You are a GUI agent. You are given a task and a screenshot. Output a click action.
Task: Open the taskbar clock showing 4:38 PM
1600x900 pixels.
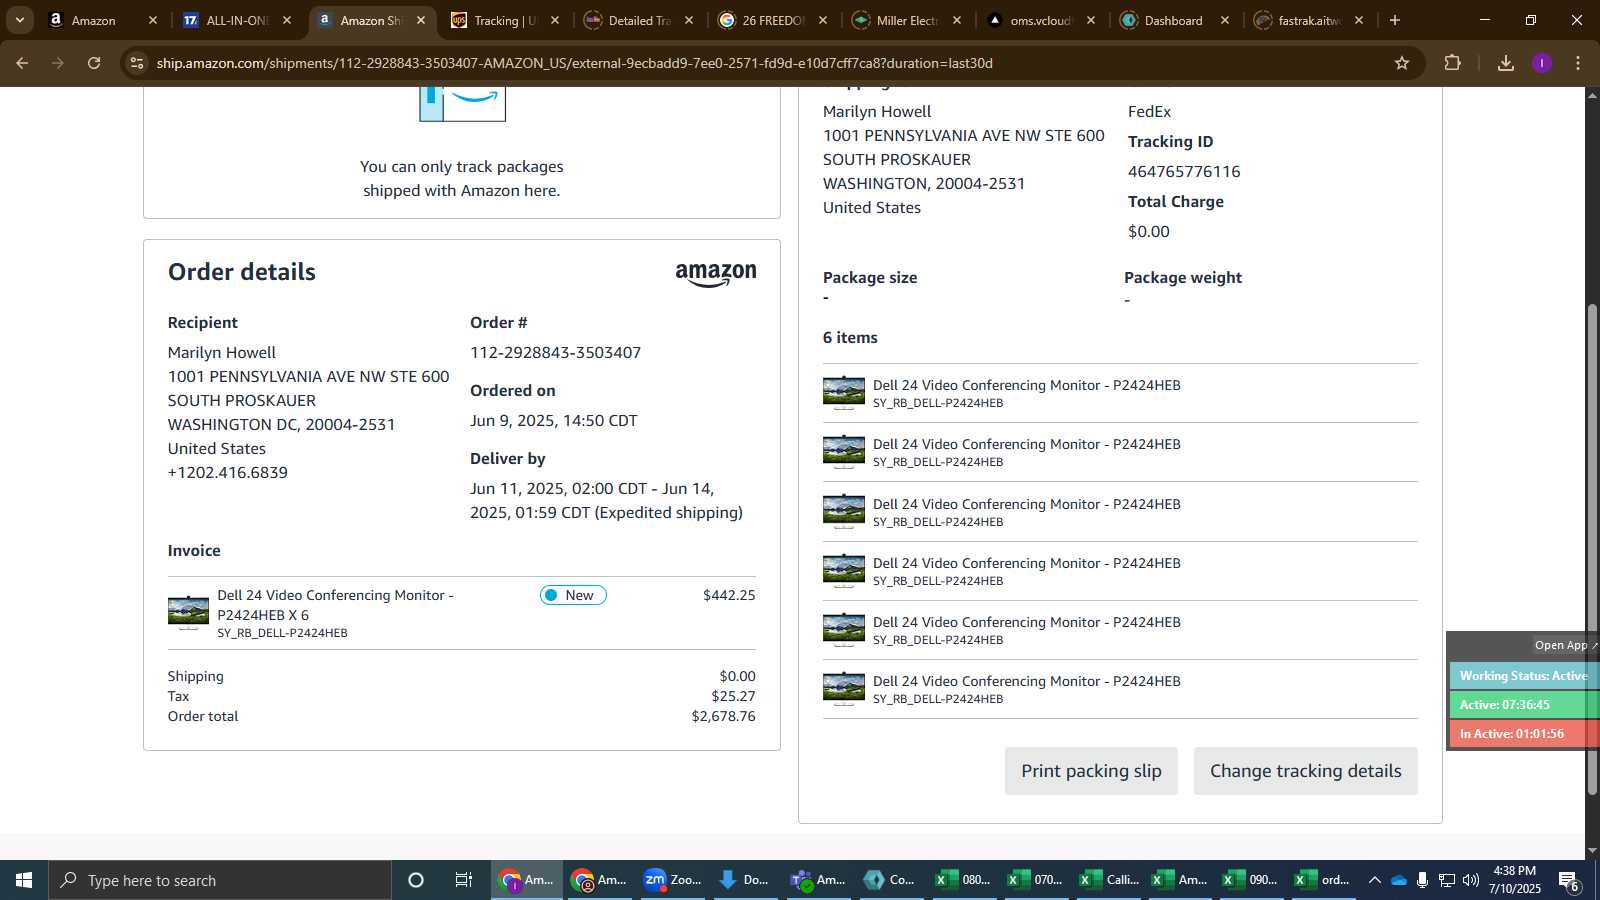coord(1514,880)
